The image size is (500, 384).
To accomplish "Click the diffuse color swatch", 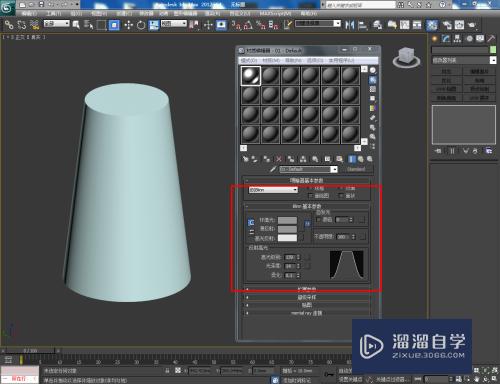I will (287, 229).
